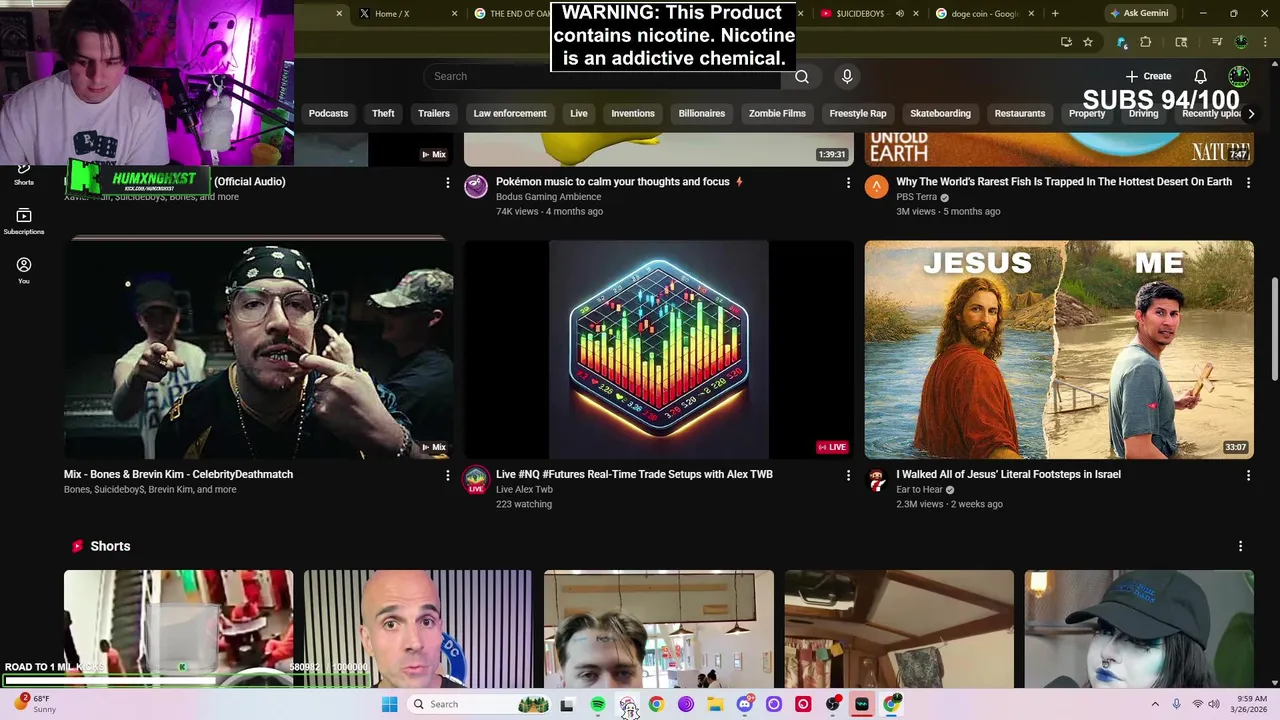
Task: Click the Create button
Action: [1148, 76]
